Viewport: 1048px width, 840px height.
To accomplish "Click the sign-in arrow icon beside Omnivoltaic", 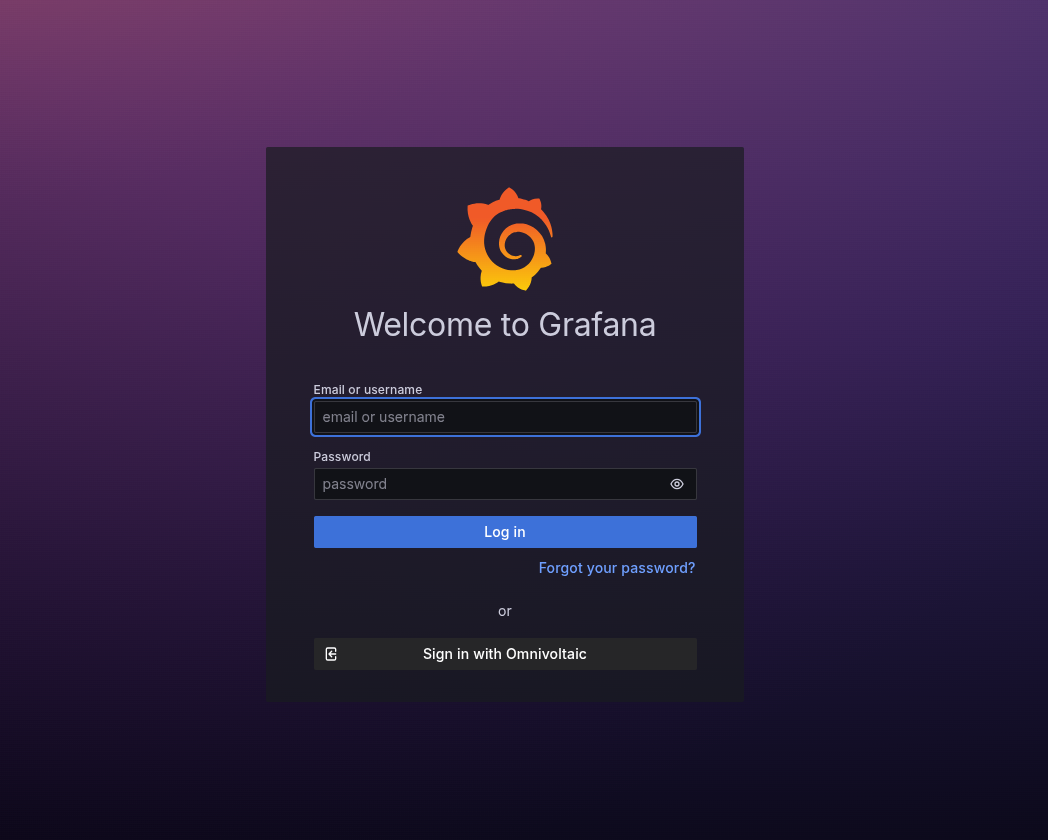I will click(331, 654).
